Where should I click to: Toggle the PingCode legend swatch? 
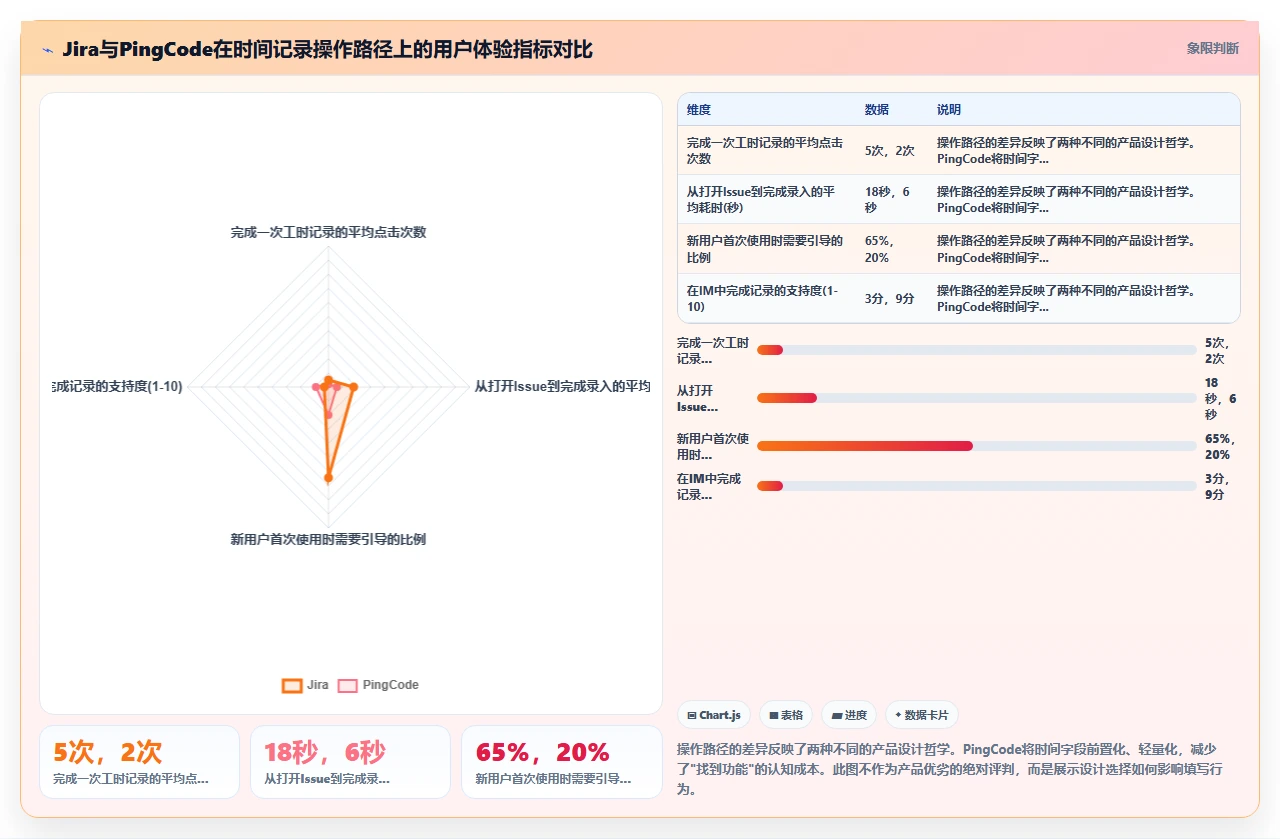[x=347, y=686]
